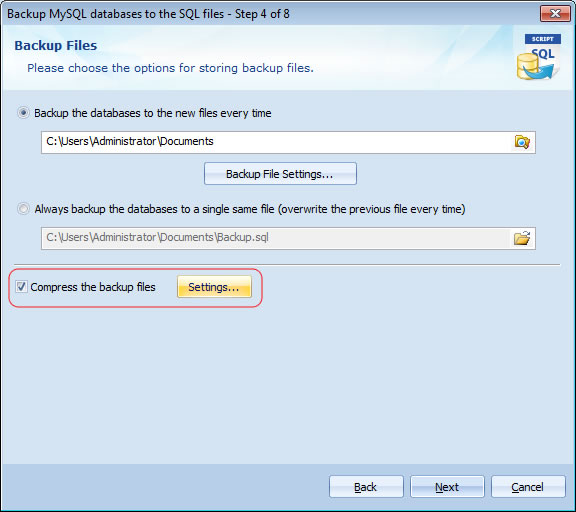Go to the Next wizard step
The image size is (576, 512).
click(447, 487)
